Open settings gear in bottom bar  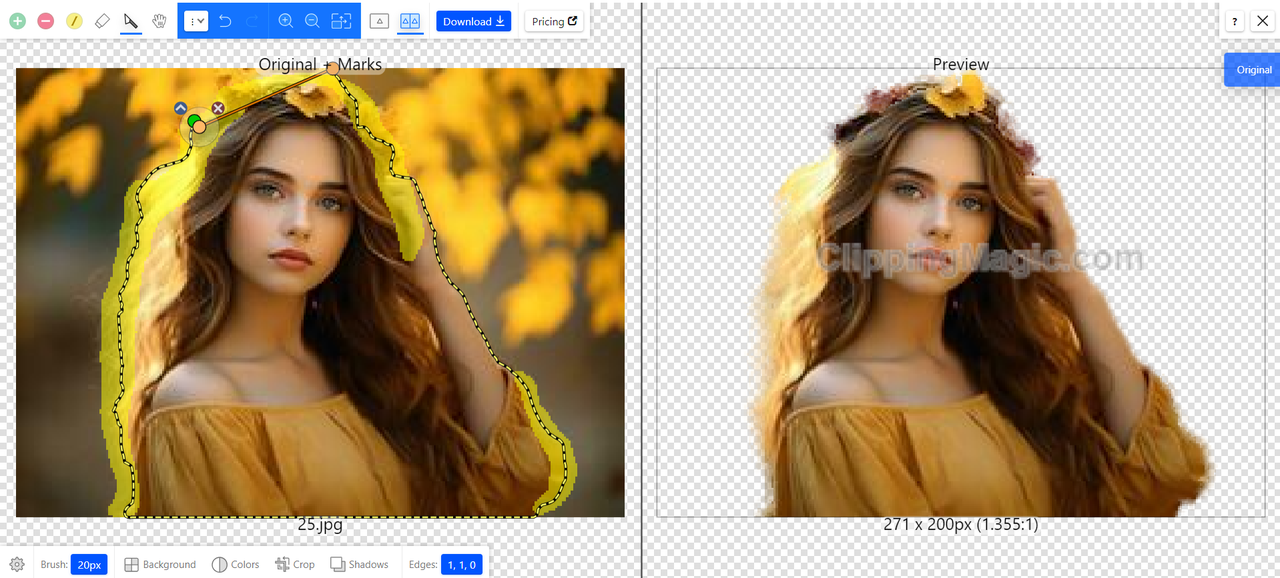pos(17,564)
